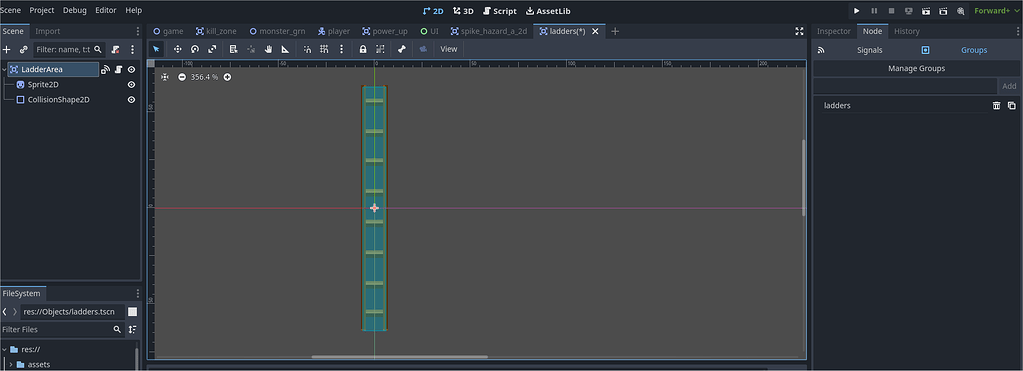The height and width of the screenshot is (371, 1023).
Task: Open the script attached to LadderArea
Action: pyautogui.click(x=118, y=69)
